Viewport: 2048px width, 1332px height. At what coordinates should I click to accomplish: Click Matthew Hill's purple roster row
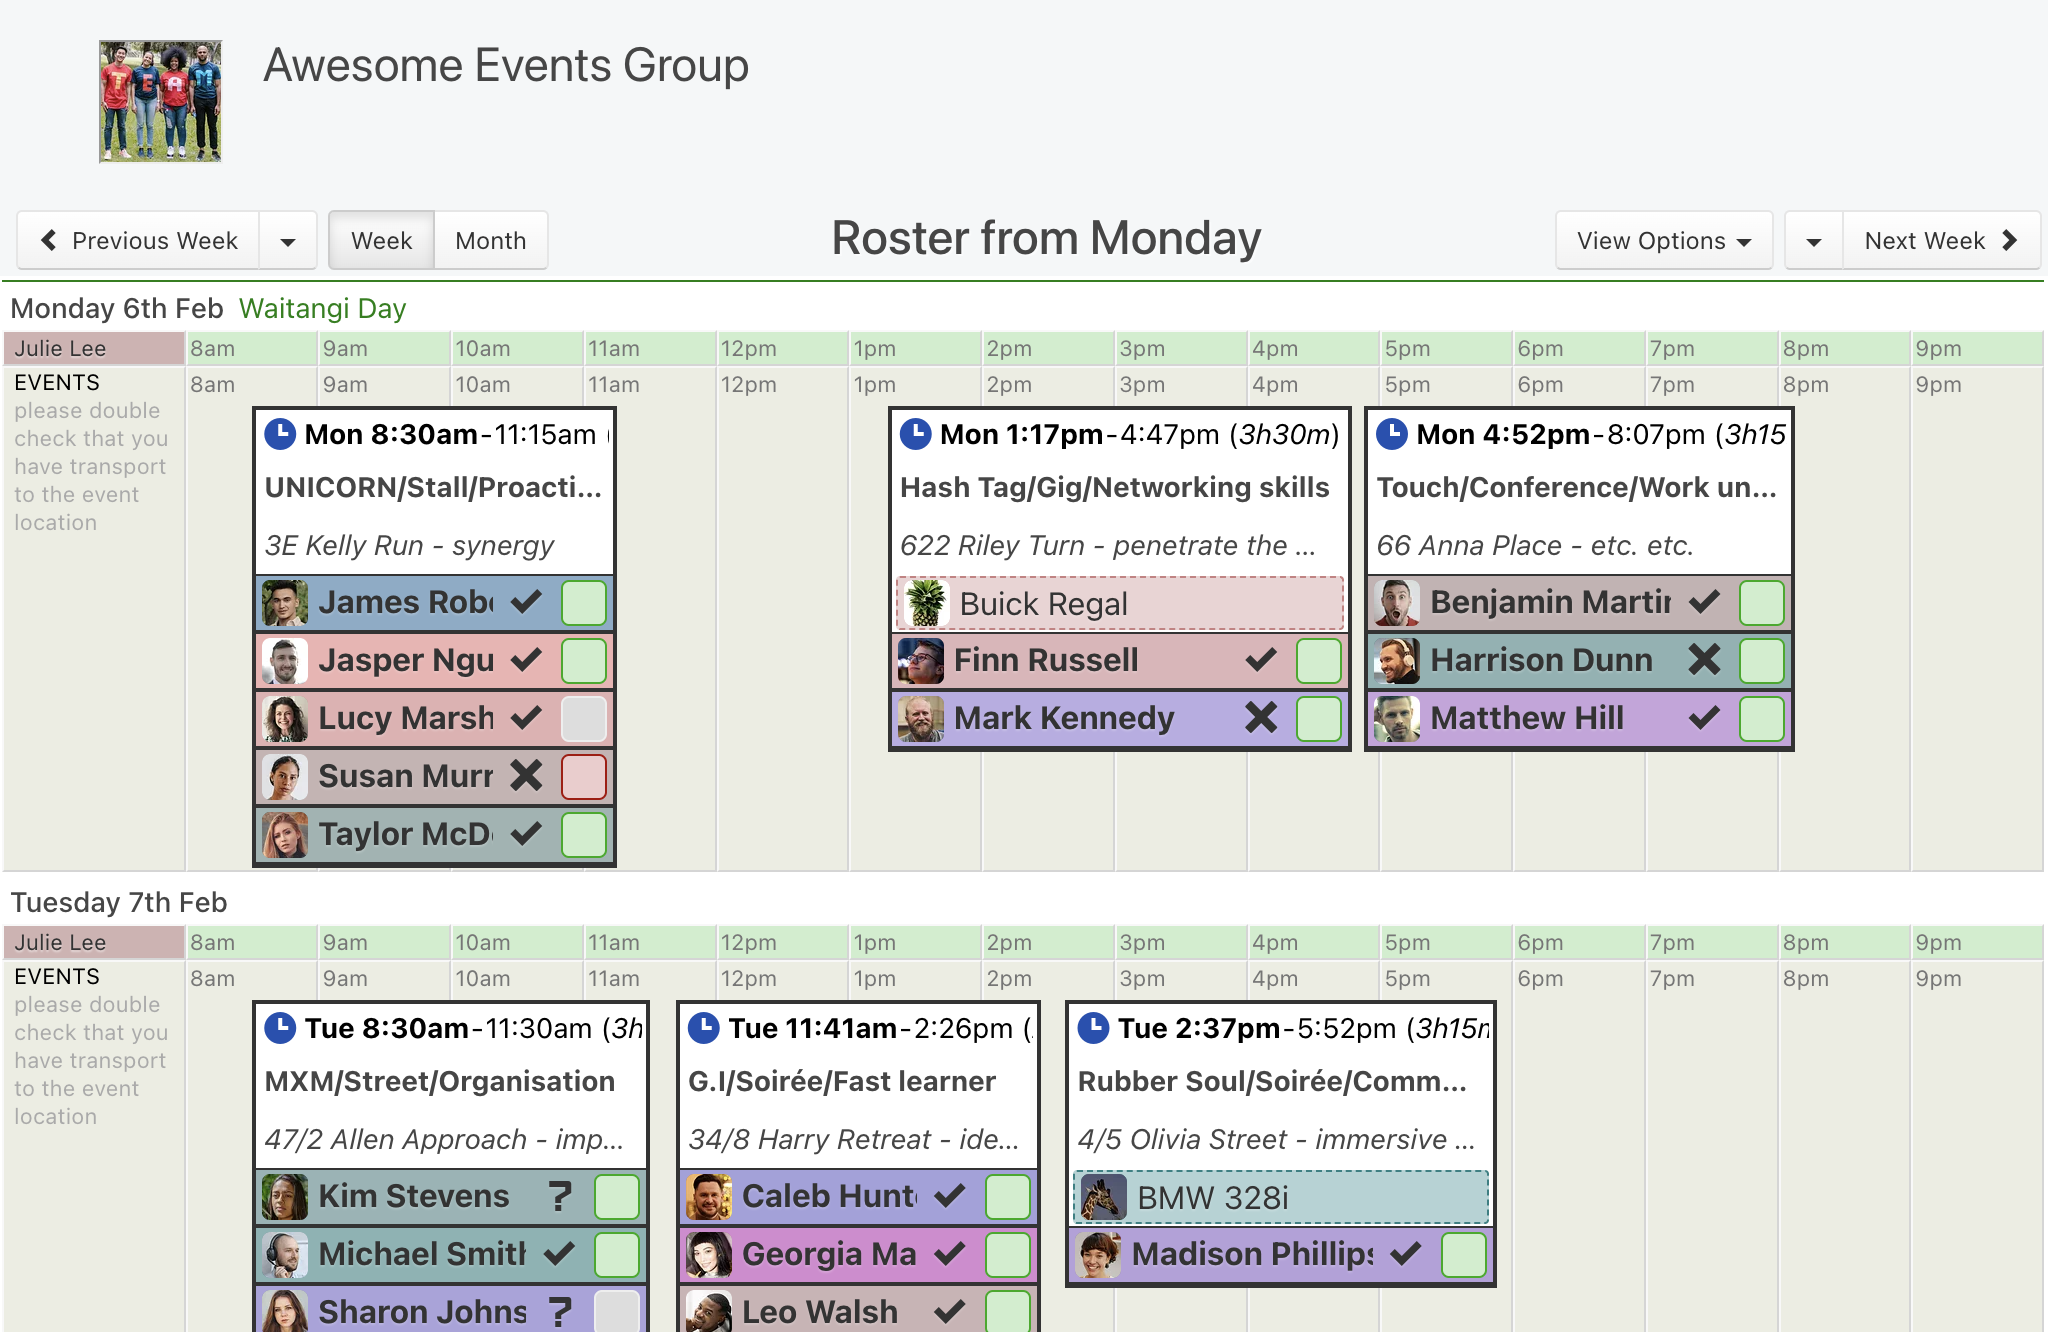pyautogui.click(x=1579, y=718)
